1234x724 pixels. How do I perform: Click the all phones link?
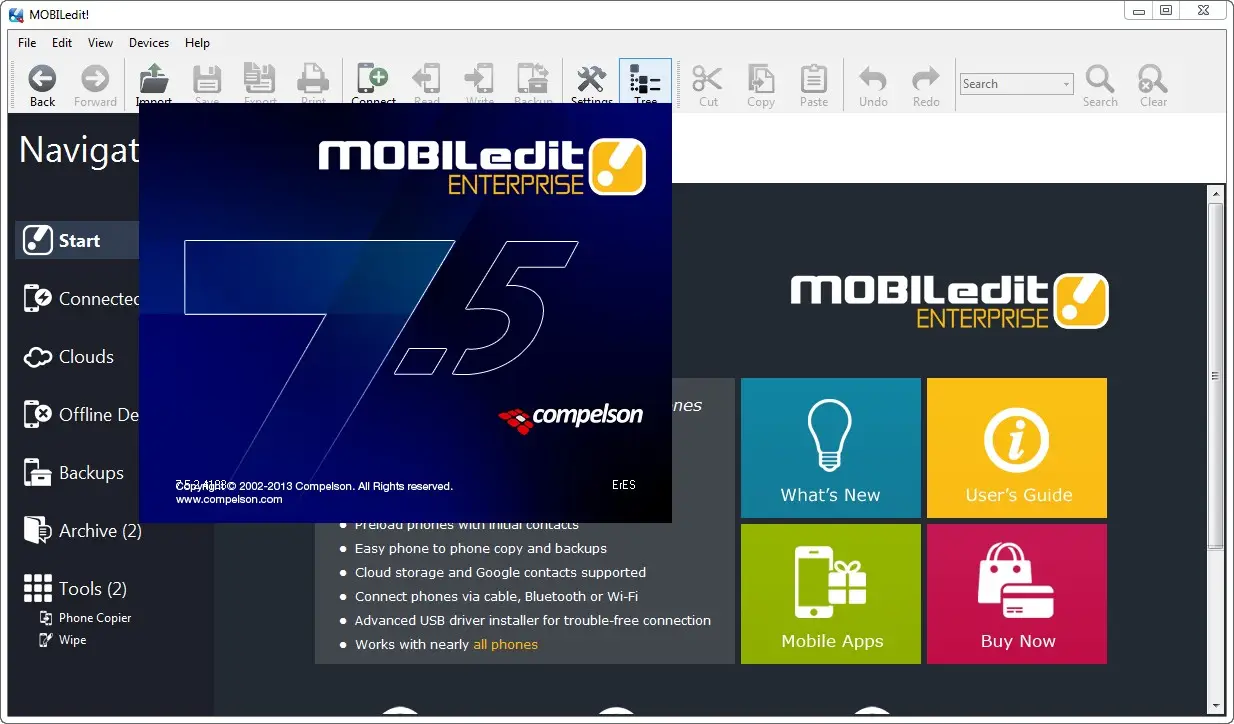[505, 644]
